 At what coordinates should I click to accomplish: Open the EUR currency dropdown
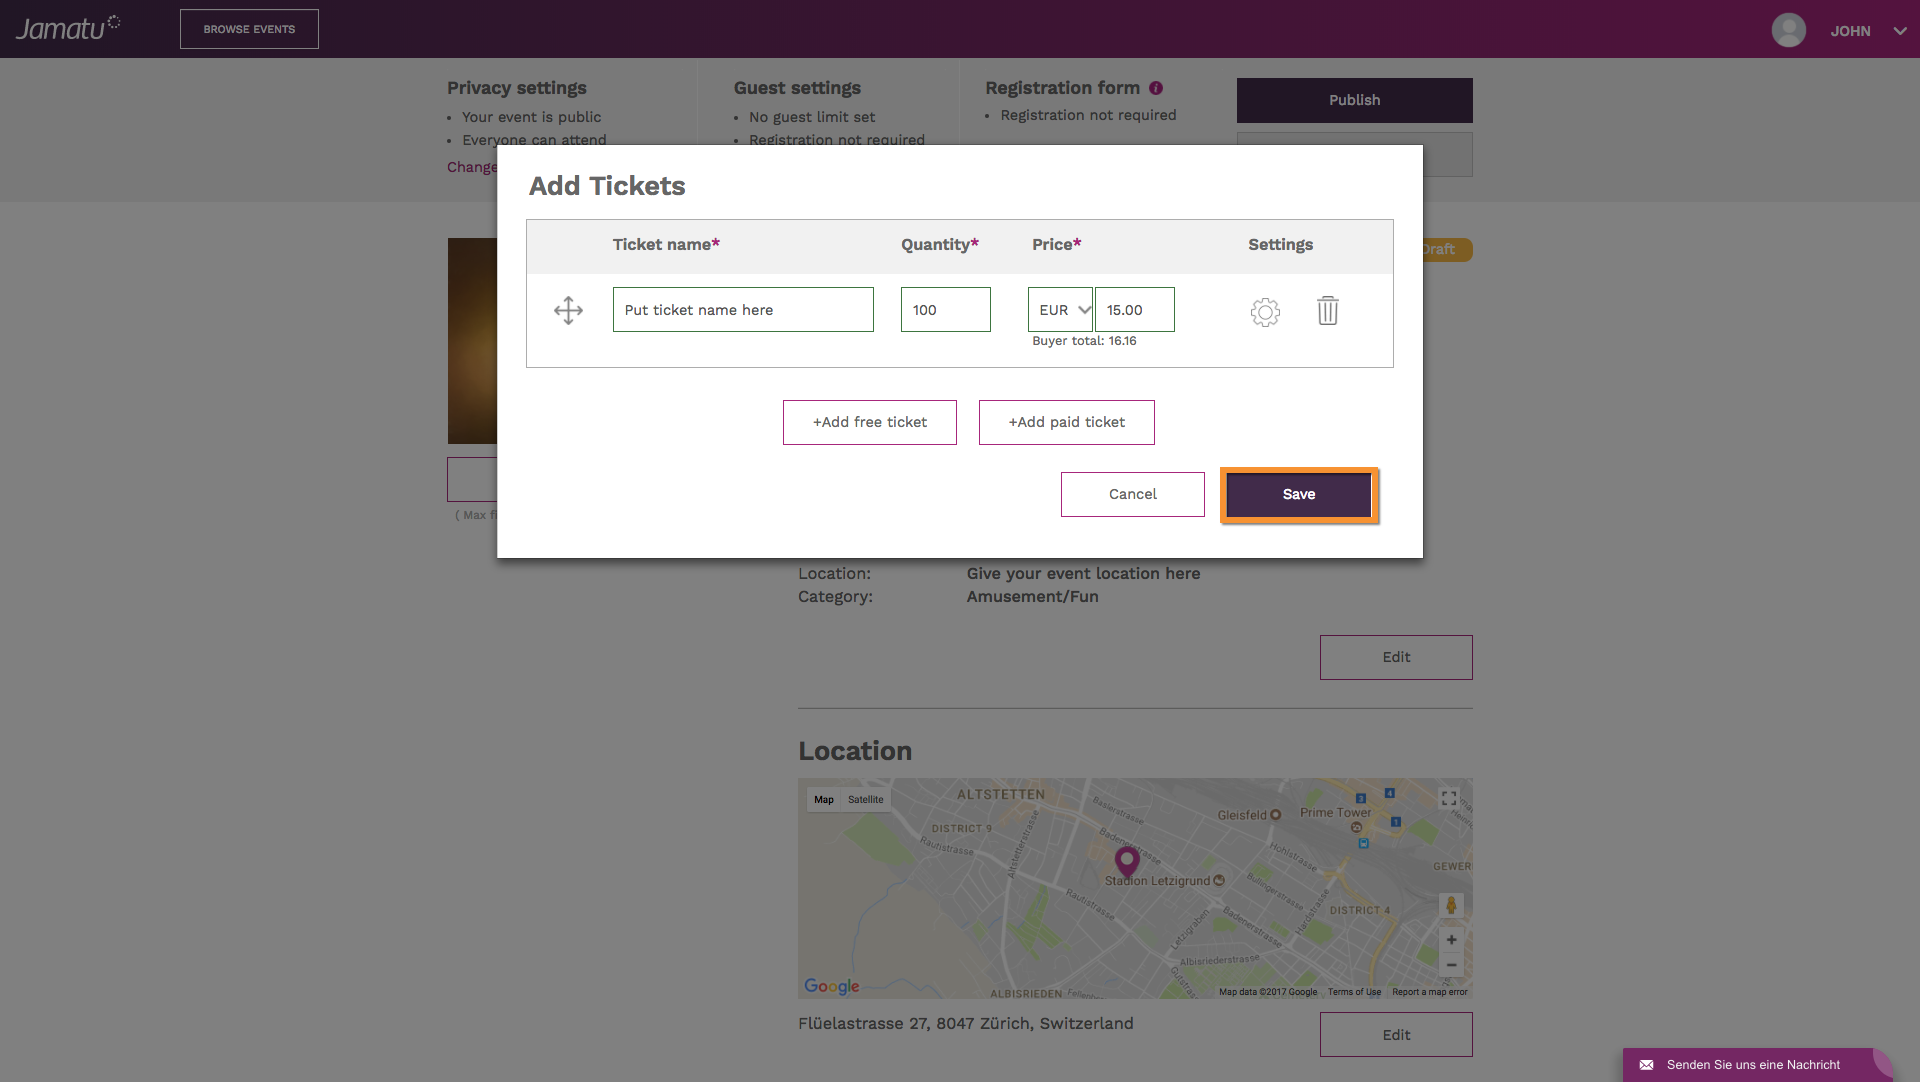[x=1060, y=310]
